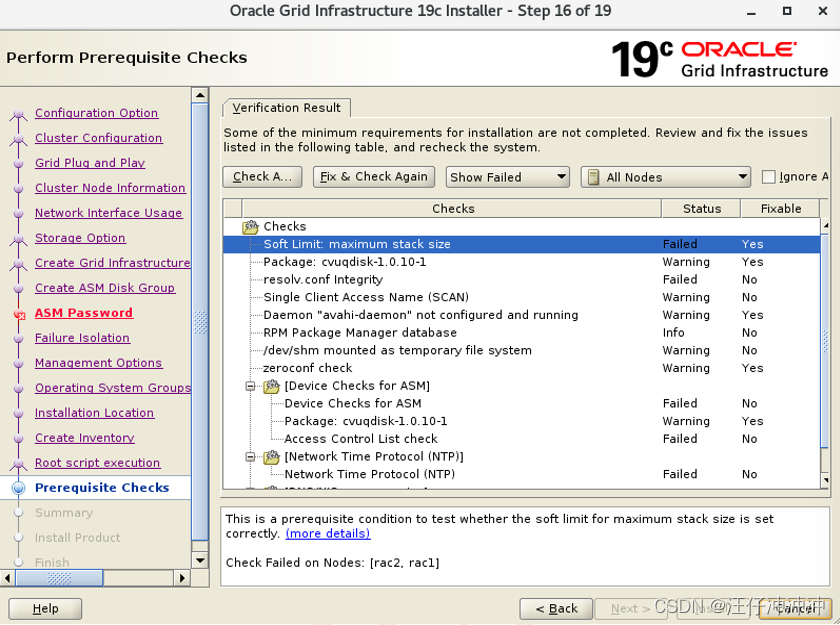The width and height of the screenshot is (840, 625).
Task: Open the Operating System Groups step
Action: (x=112, y=388)
